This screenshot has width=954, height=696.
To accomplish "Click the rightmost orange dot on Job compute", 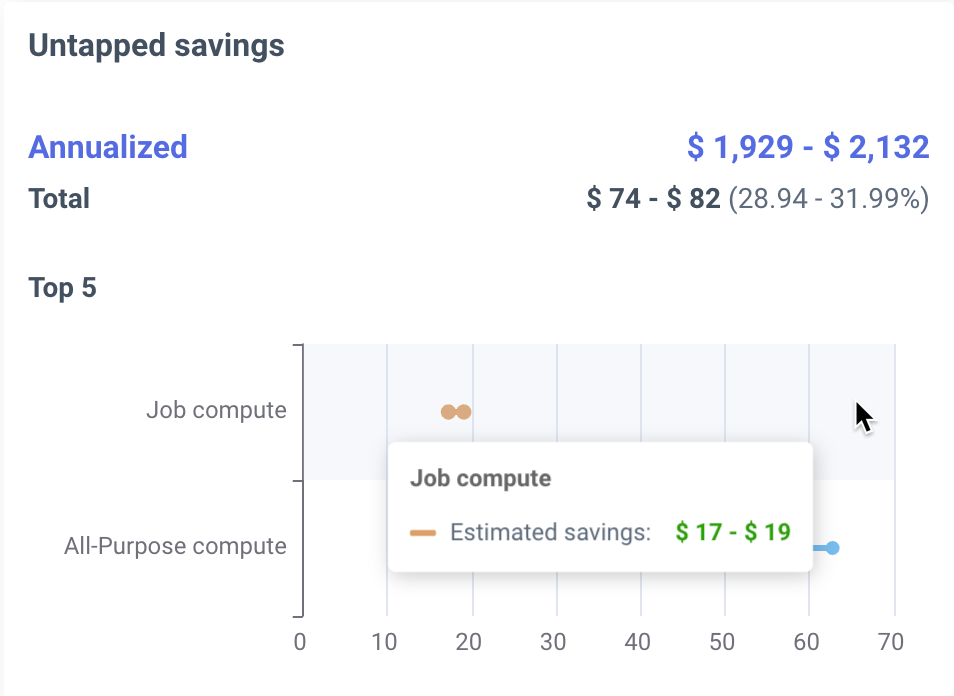I will (464, 410).
